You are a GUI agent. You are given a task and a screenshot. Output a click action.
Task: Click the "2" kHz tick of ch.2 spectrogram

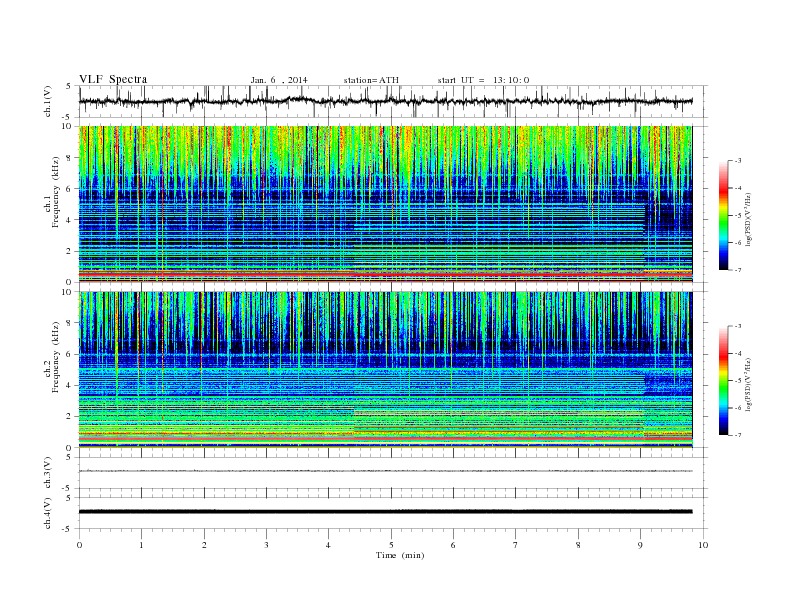(x=70, y=417)
